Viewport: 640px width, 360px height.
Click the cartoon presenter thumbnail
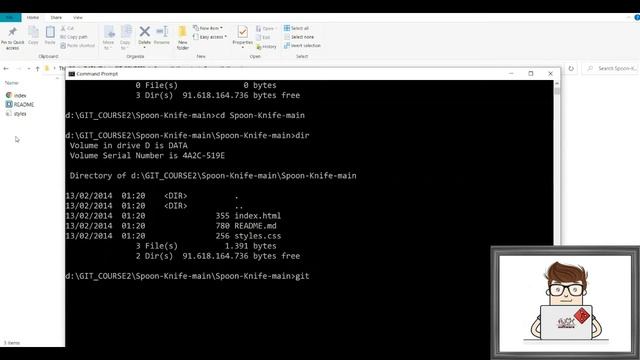click(x=565, y=303)
